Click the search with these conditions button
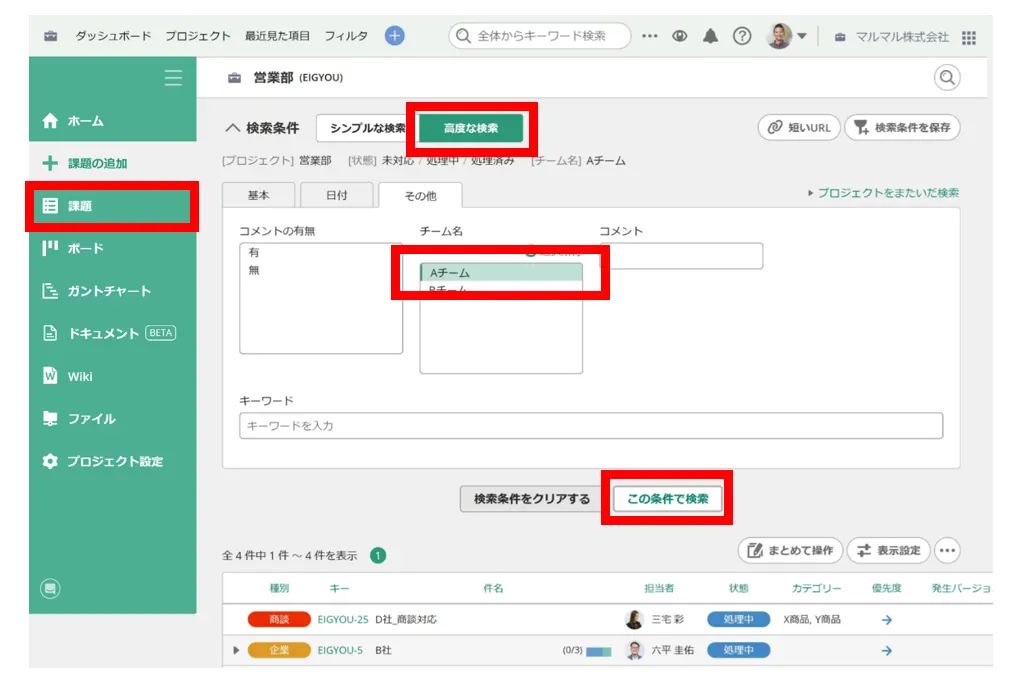Image resolution: width=1020 pixels, height=692 pixels. tap(667, 498)
